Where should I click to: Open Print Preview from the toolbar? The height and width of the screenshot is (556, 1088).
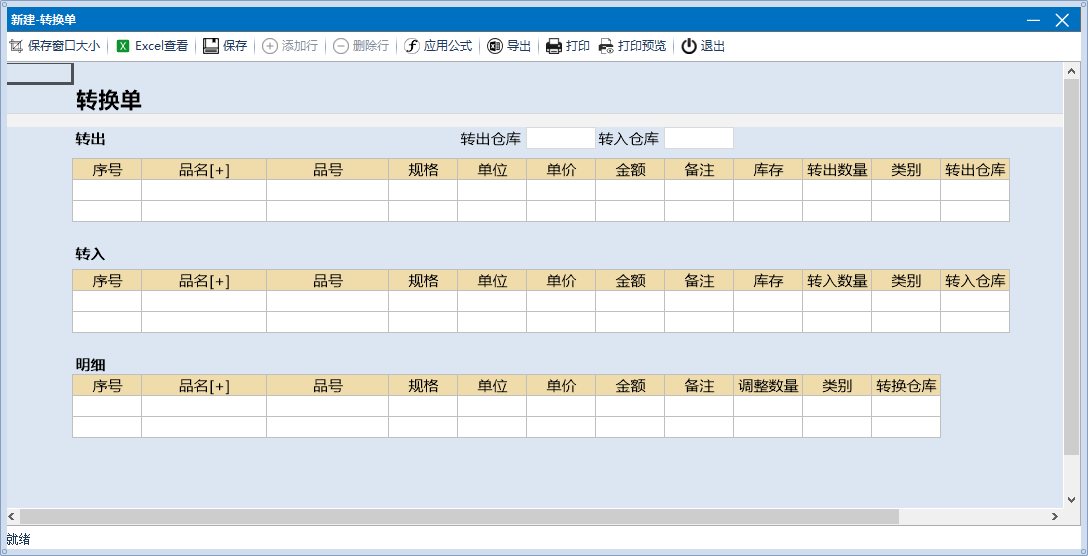click(606, 46)
